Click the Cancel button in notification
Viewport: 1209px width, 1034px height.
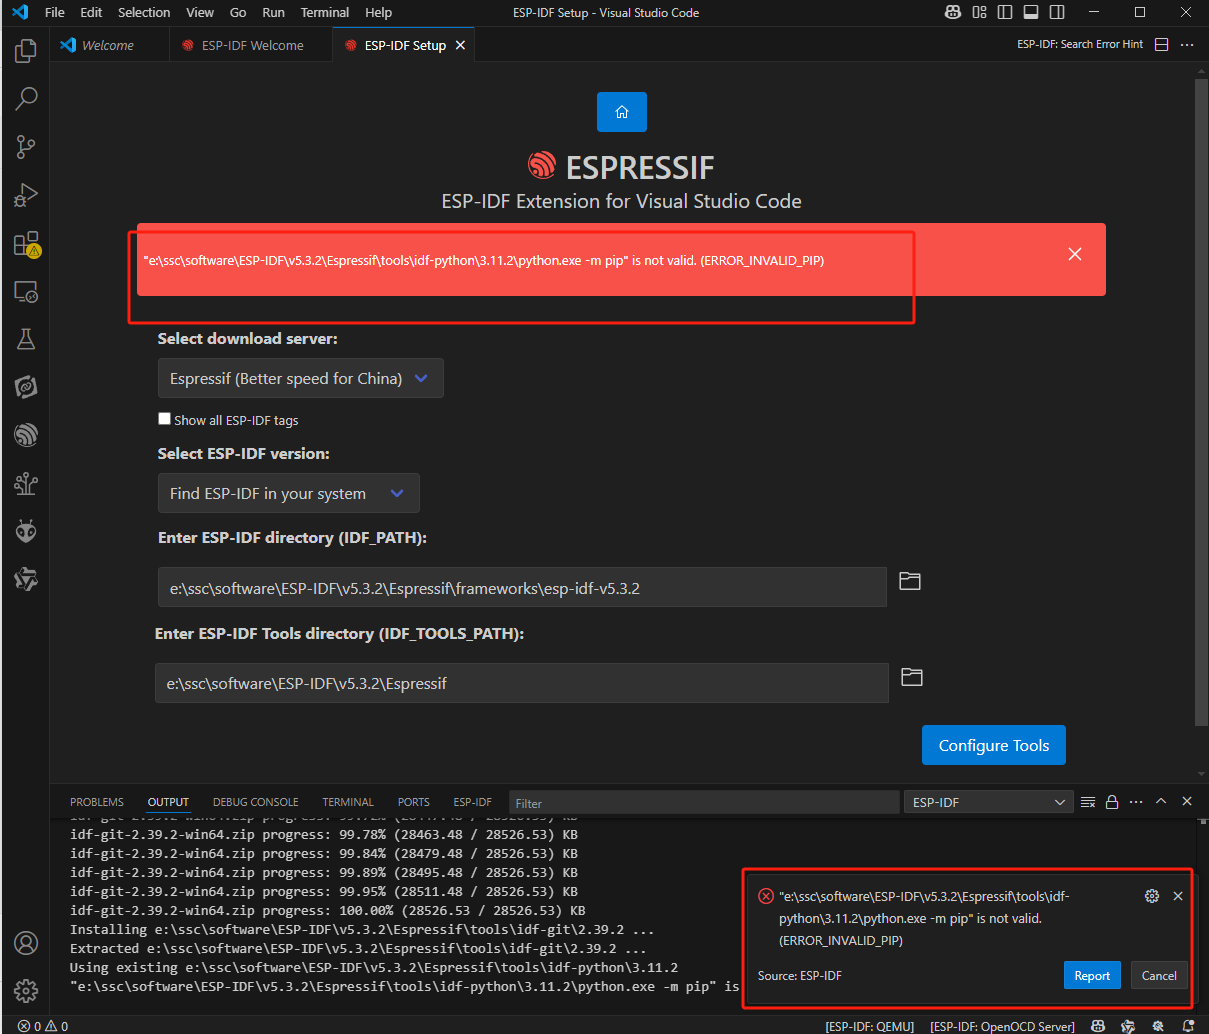coord(1159,975)
